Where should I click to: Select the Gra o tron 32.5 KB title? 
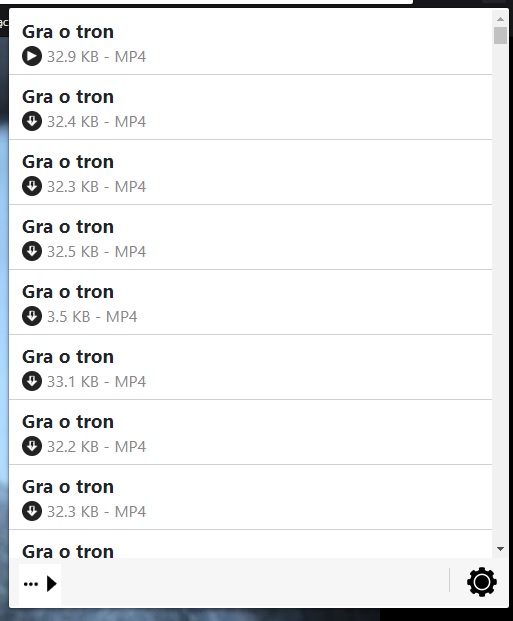pyautogui.click(x=68, y=227)
